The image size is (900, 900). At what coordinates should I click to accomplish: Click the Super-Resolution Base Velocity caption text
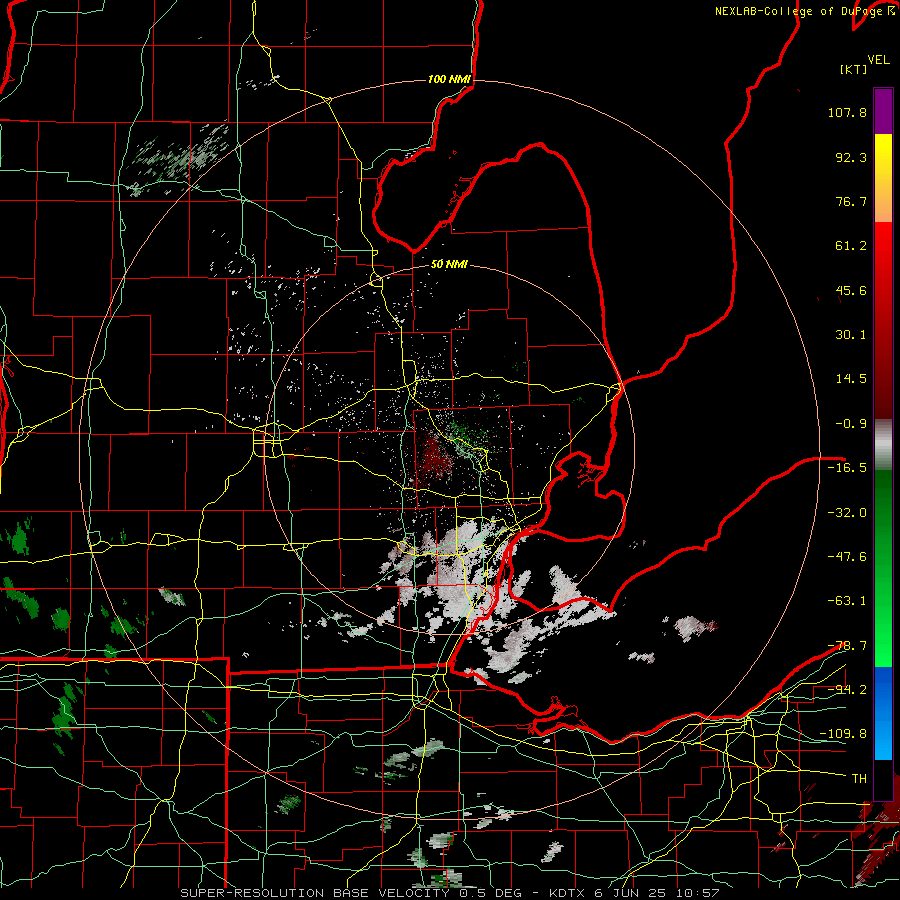(449, 893)
